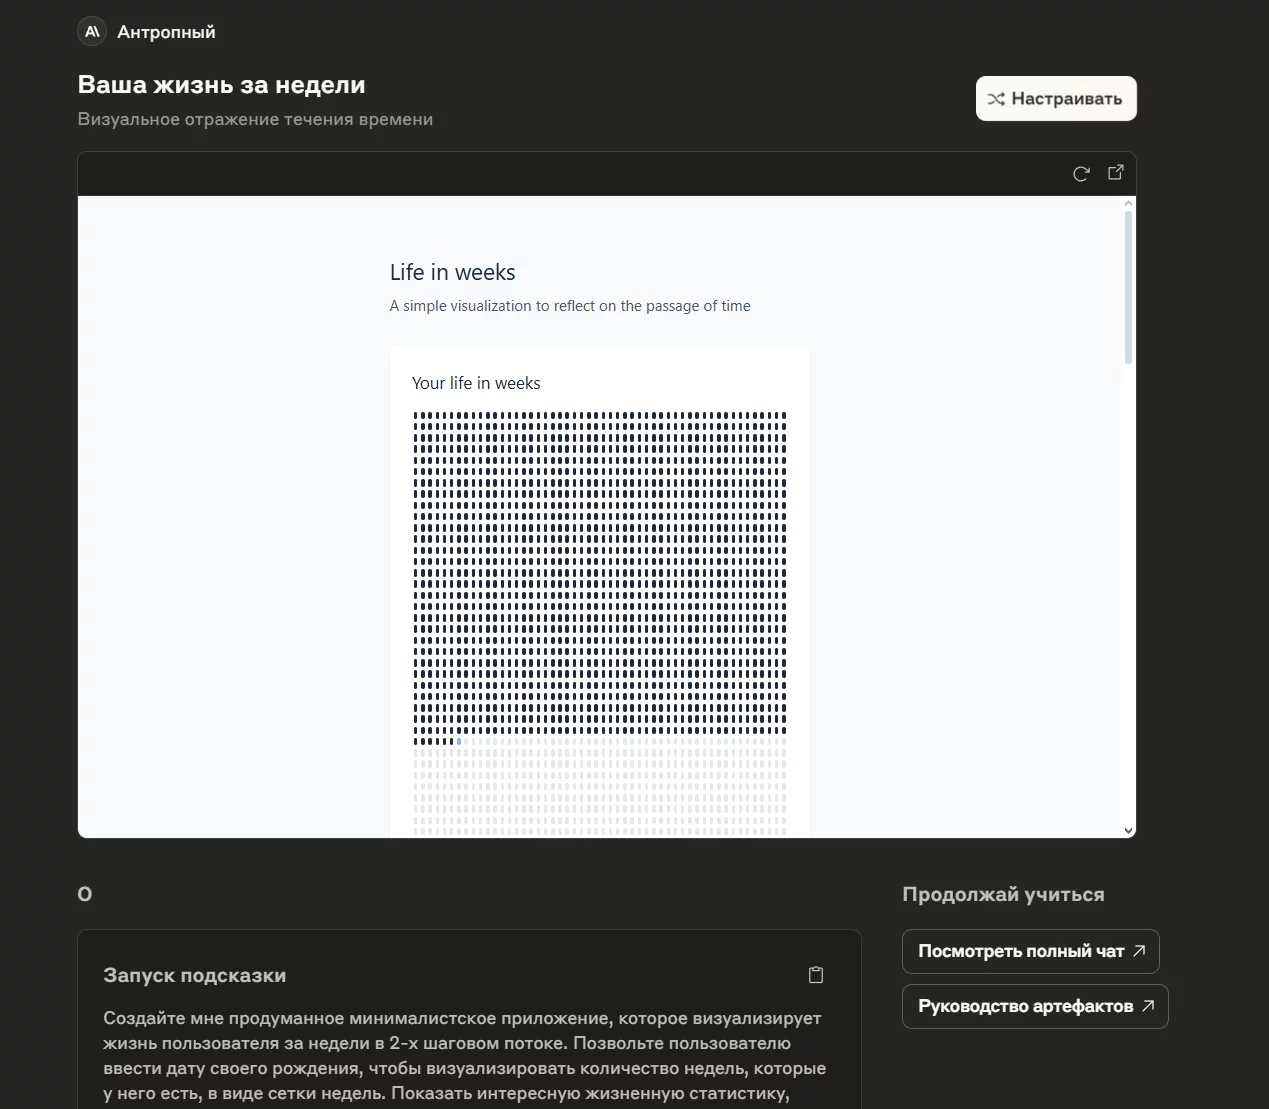Click the preview's vertical scrollbar thumb
The image size is (1269, 1109).
(x=1129, y=288)
